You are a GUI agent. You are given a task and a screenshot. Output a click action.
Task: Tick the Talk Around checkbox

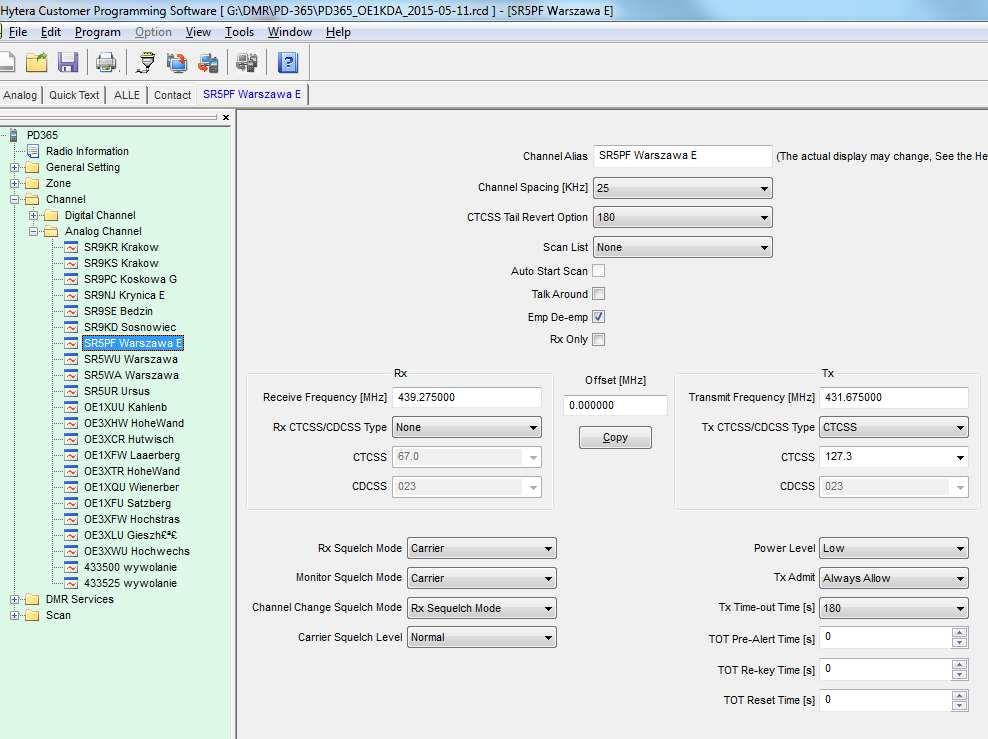click(599, 294)
